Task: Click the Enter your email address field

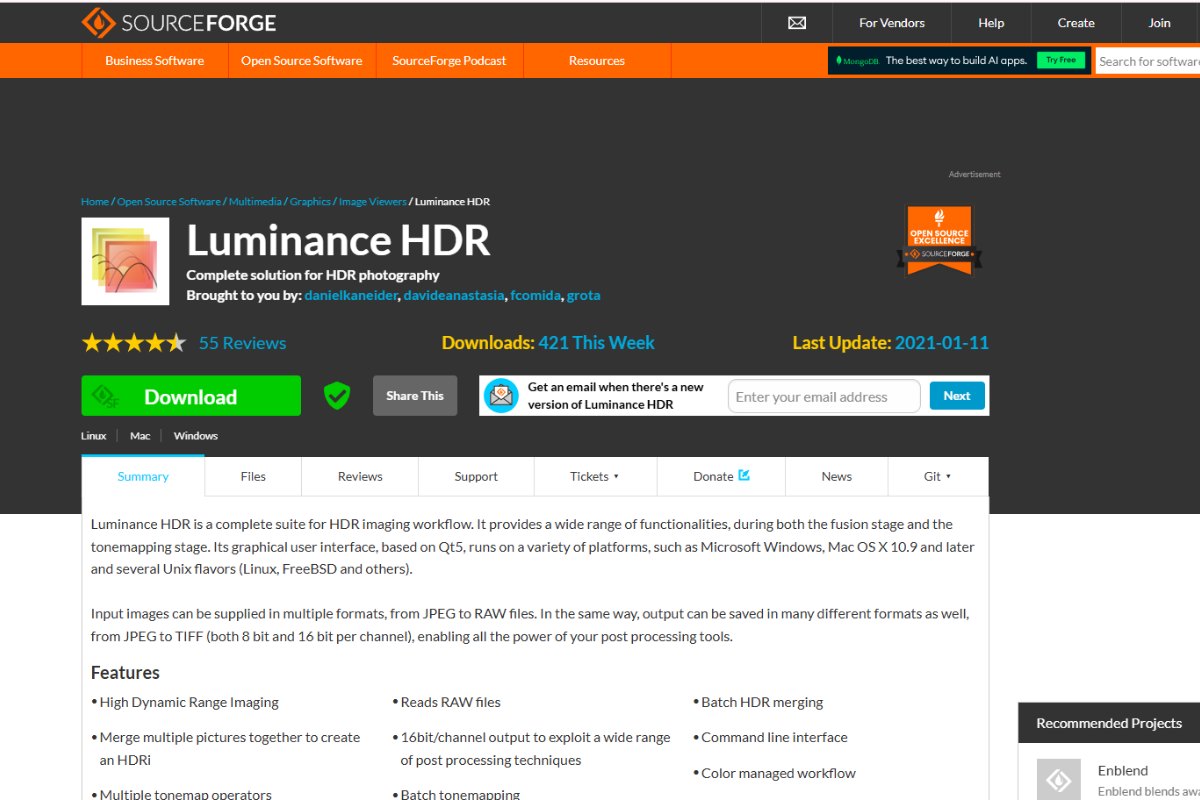Action: point(823,396)
